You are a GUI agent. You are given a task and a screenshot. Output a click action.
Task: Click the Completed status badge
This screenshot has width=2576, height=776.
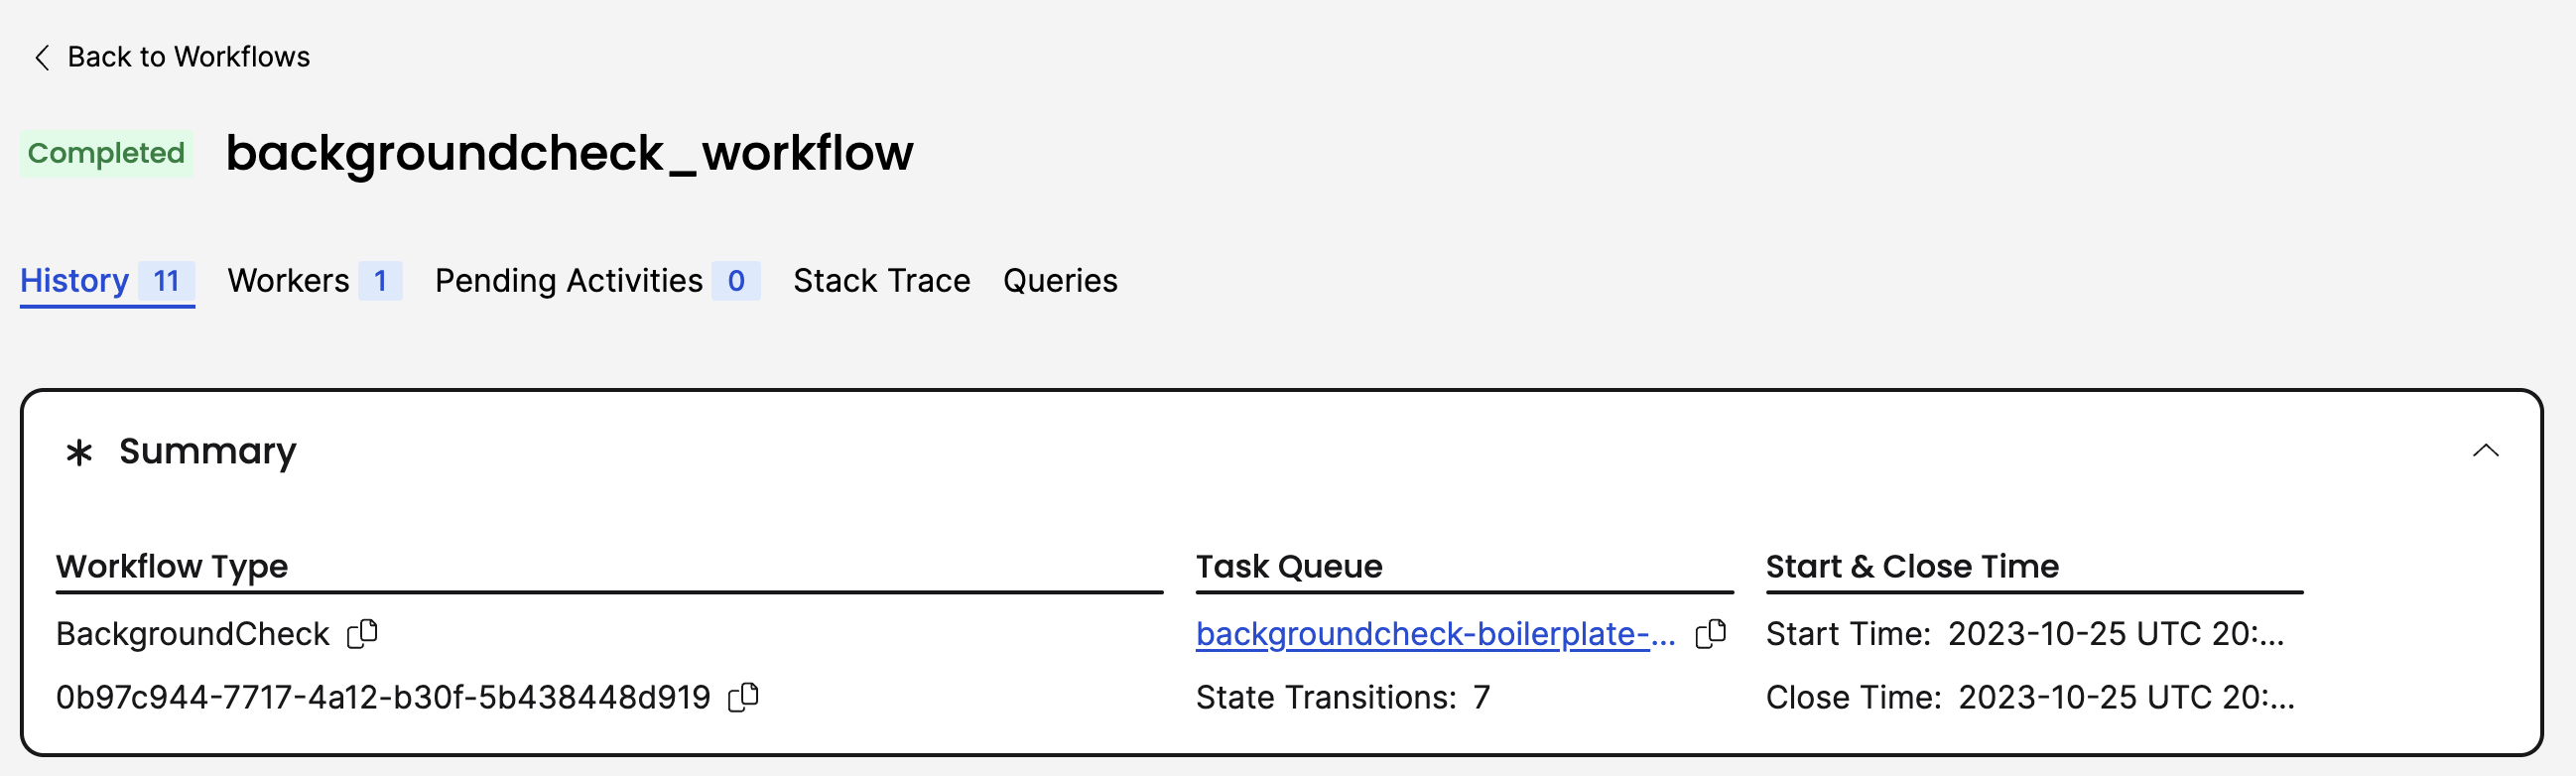click(106, 153)
